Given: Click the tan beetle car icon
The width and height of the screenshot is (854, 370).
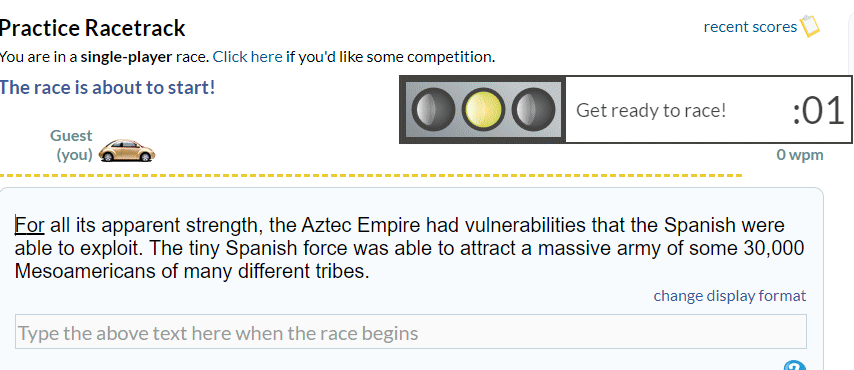Looking at the screenshot, I should point(127,151).
